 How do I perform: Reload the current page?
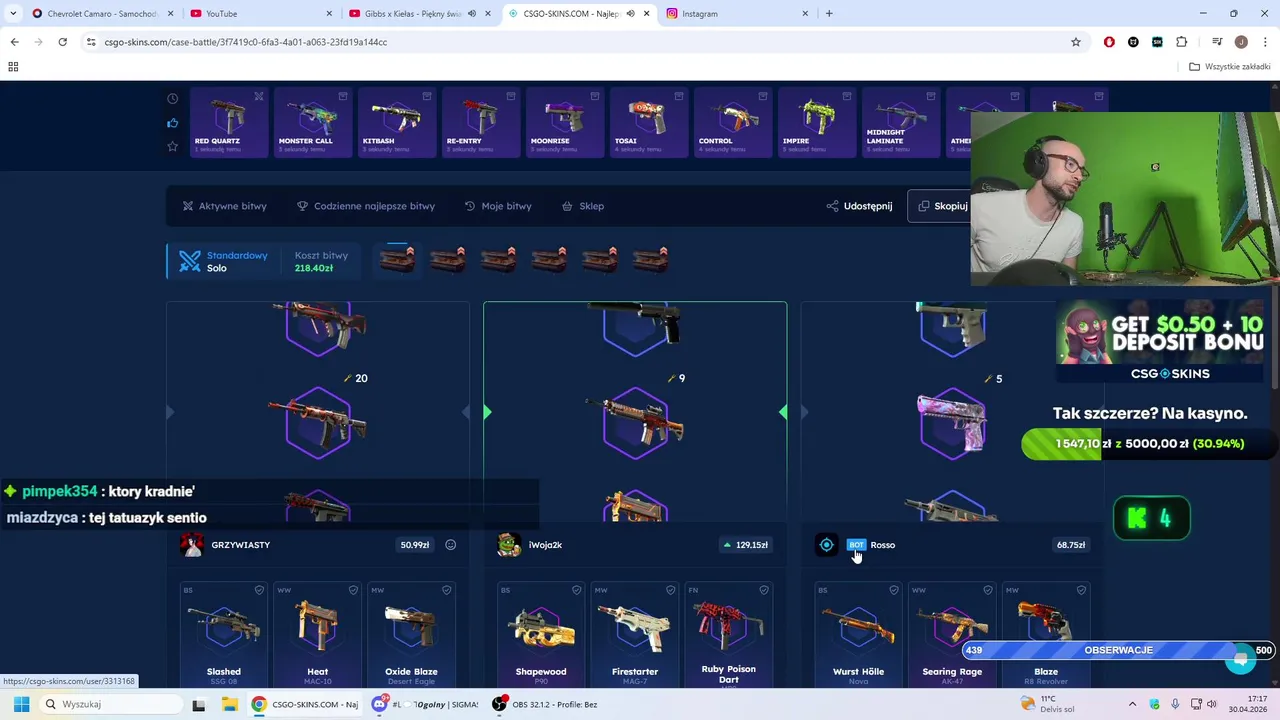point(62,42)
